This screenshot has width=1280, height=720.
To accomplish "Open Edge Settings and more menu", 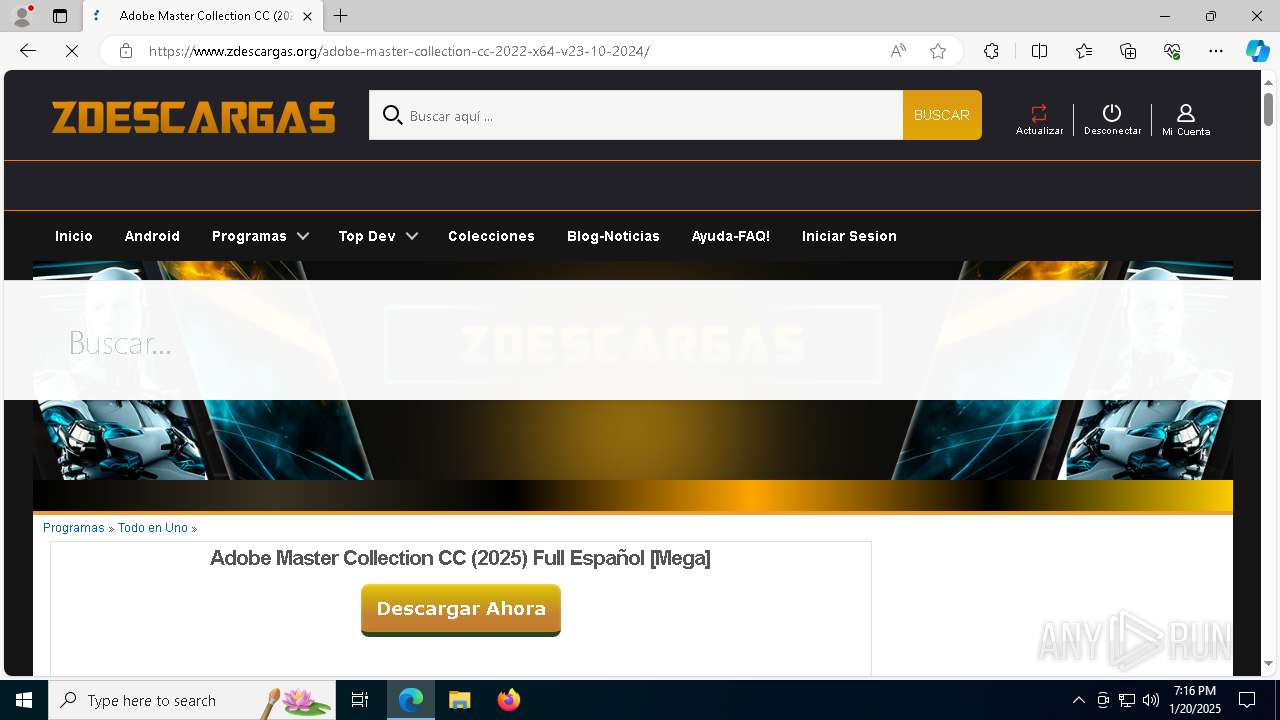I will (1216, 51).
